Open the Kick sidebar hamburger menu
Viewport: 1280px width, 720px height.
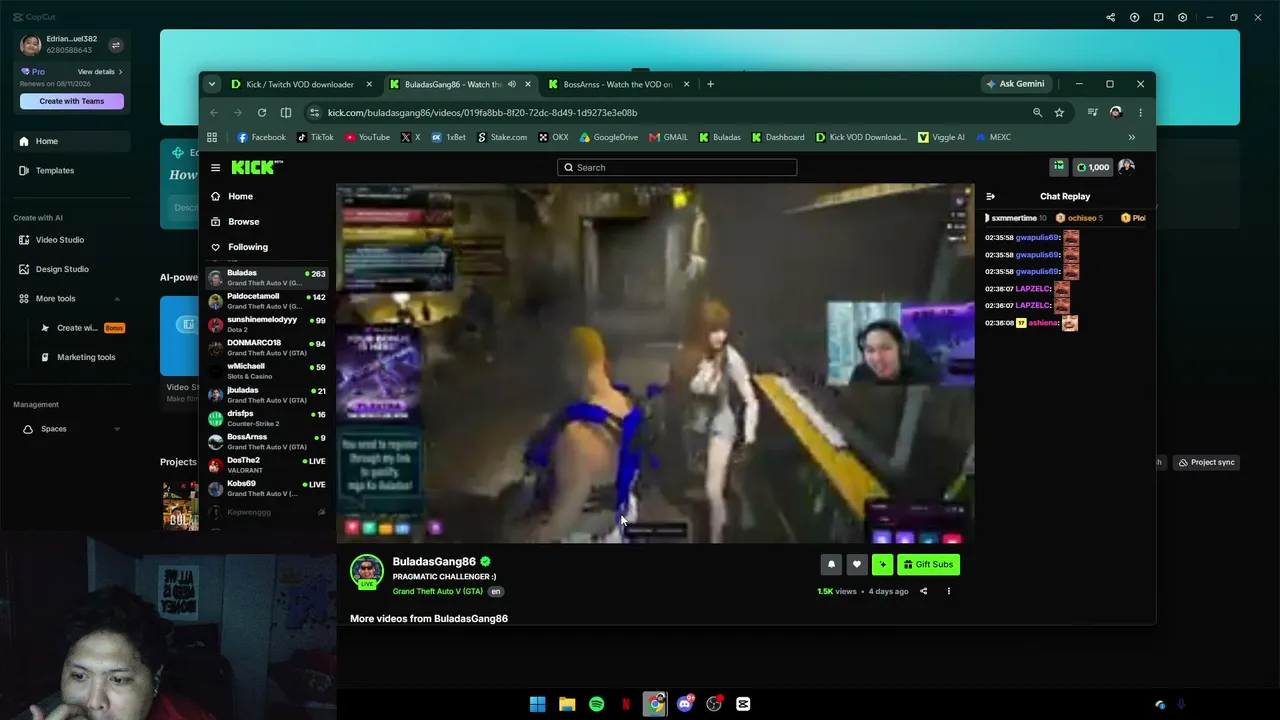click(215, 168)
